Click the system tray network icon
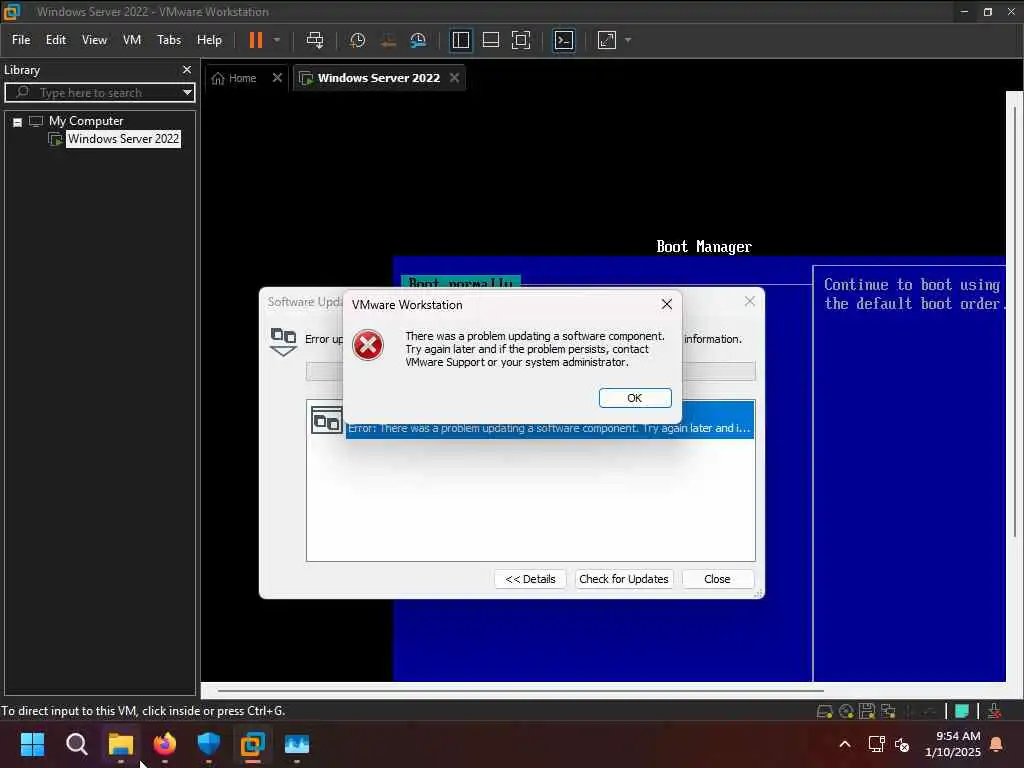The width and height of the screenshot is (1024, 768). (876, 744)
